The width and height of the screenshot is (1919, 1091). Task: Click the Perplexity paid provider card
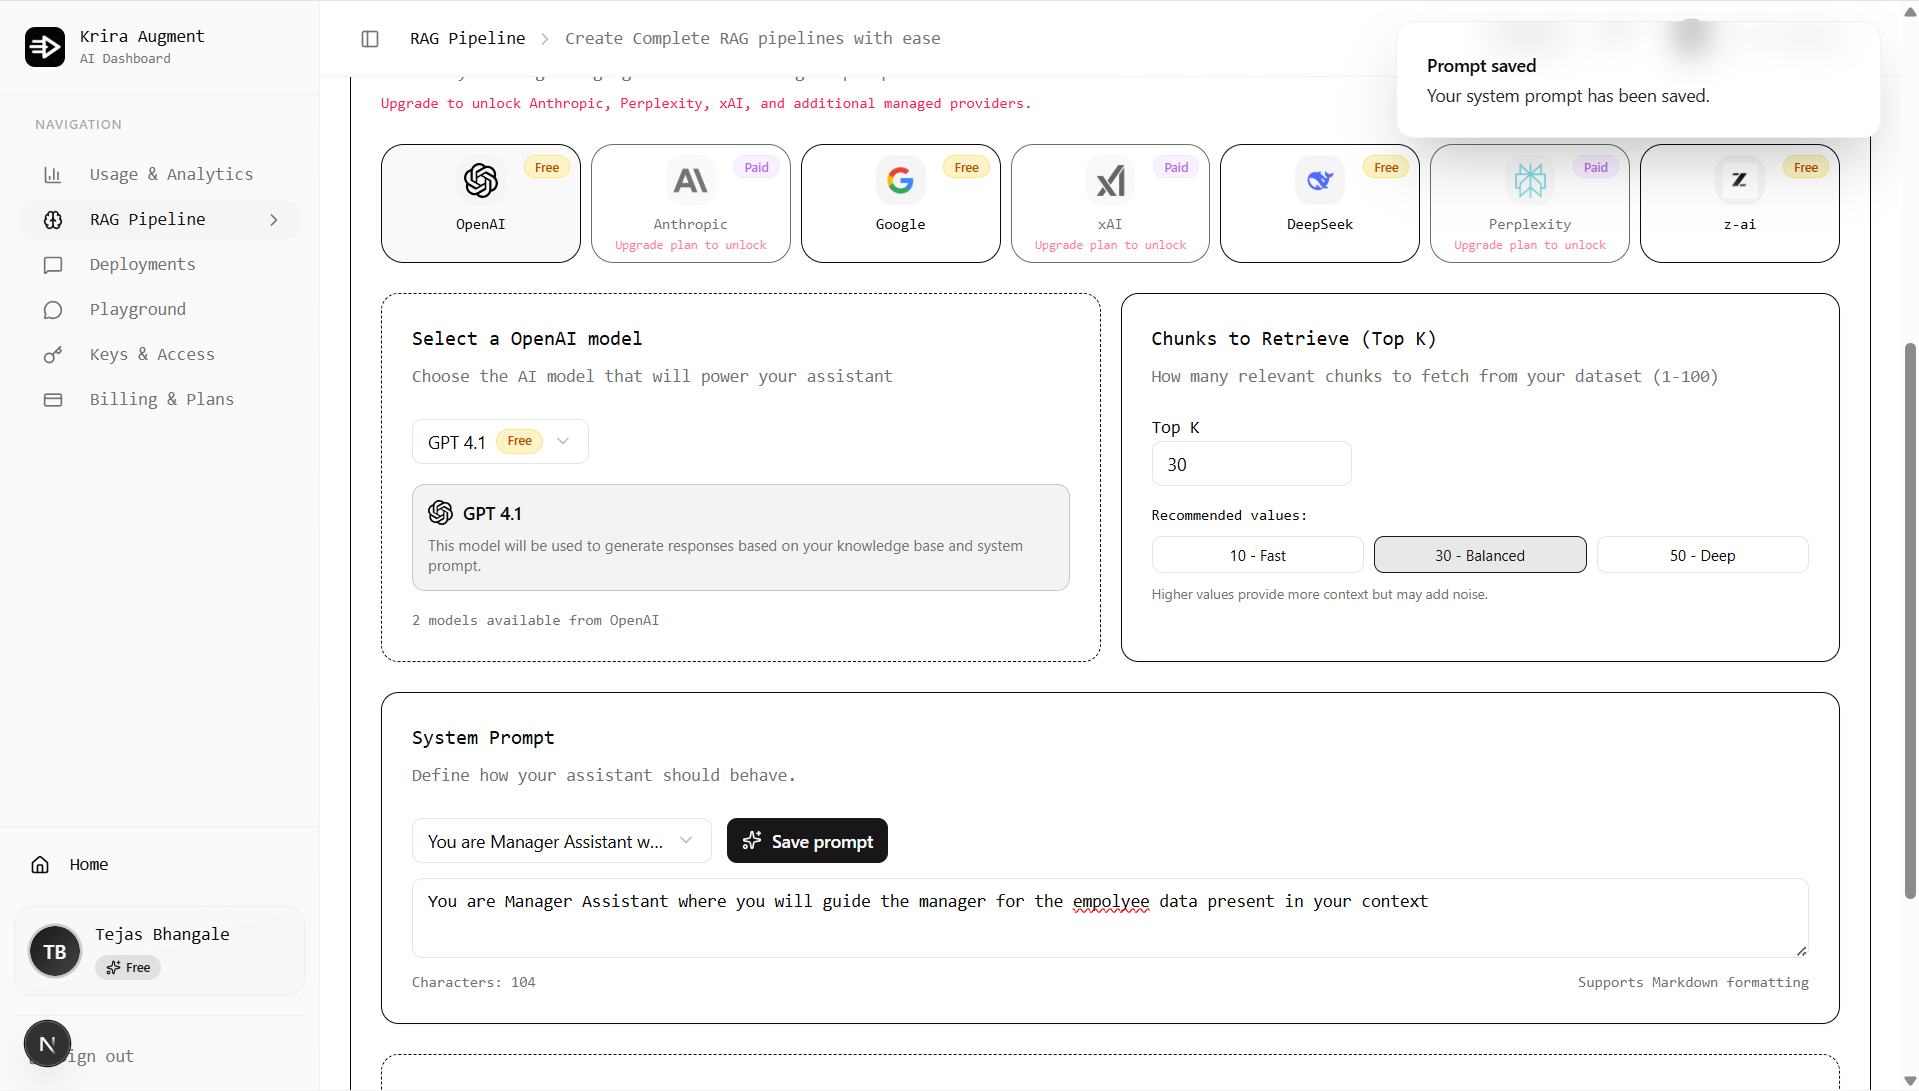[x=1530, y=204]
